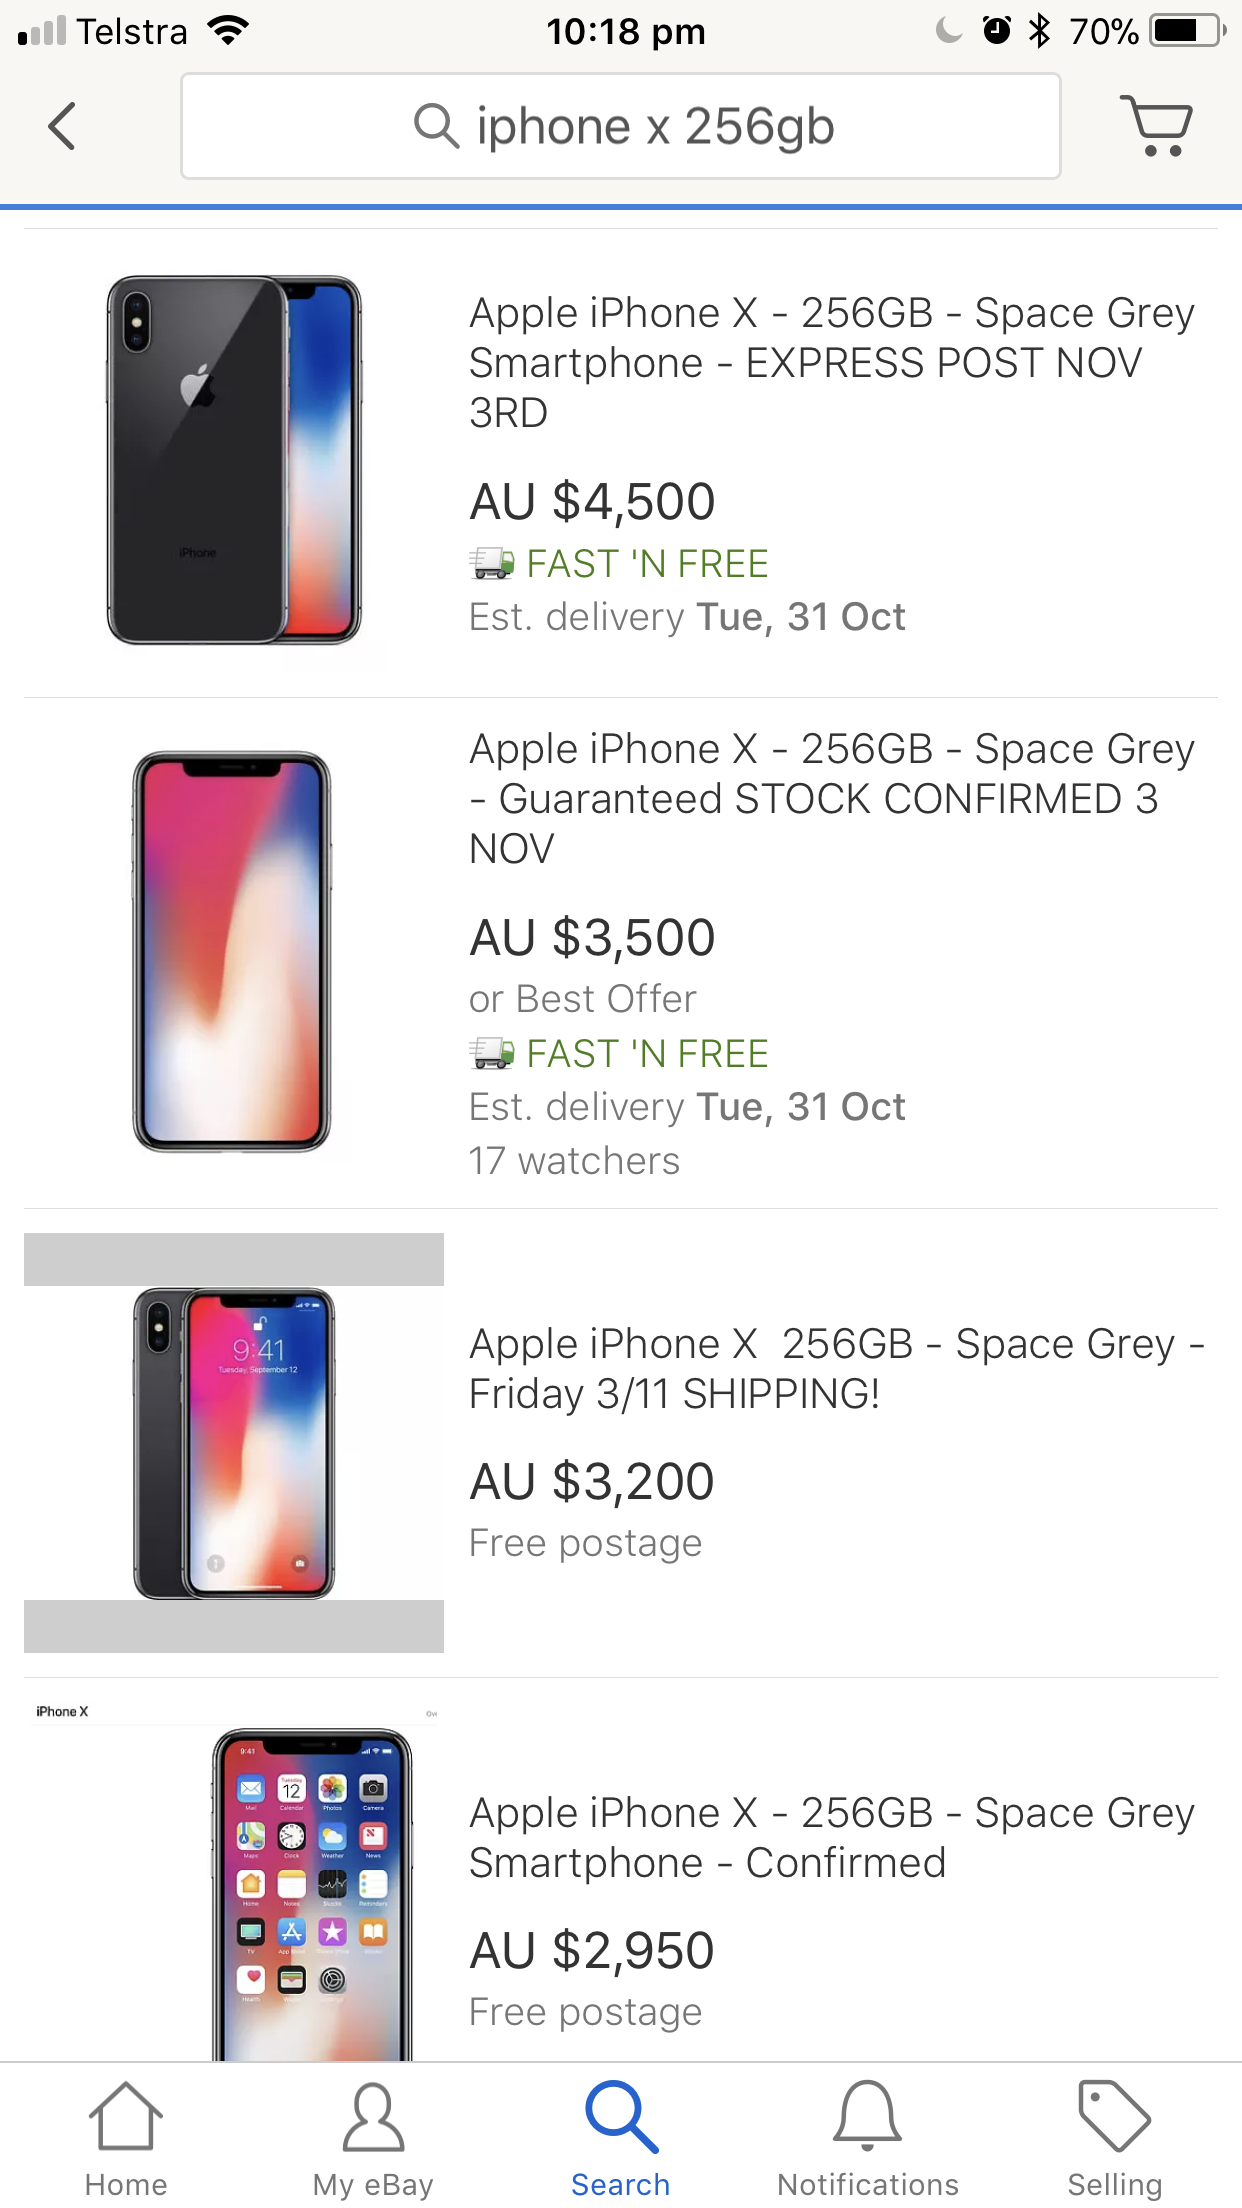Tap the AU $3,200 listing's thumbnail

coord(234,1442)
